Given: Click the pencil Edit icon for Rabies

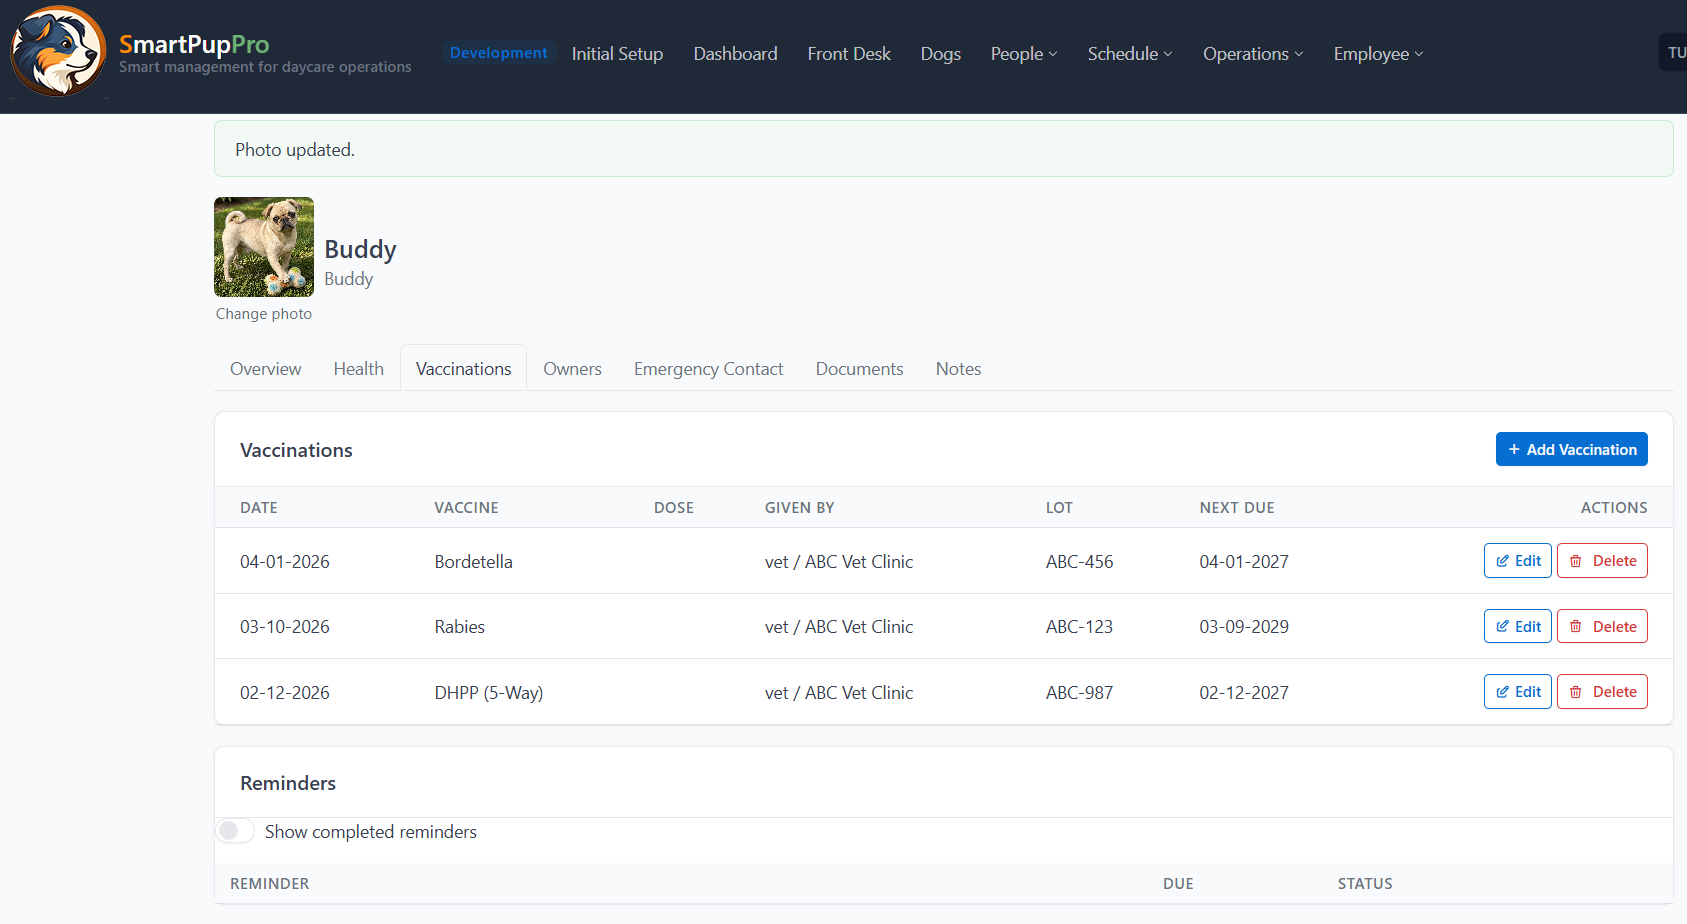Looking at the screenshot, I should 1502,627.
